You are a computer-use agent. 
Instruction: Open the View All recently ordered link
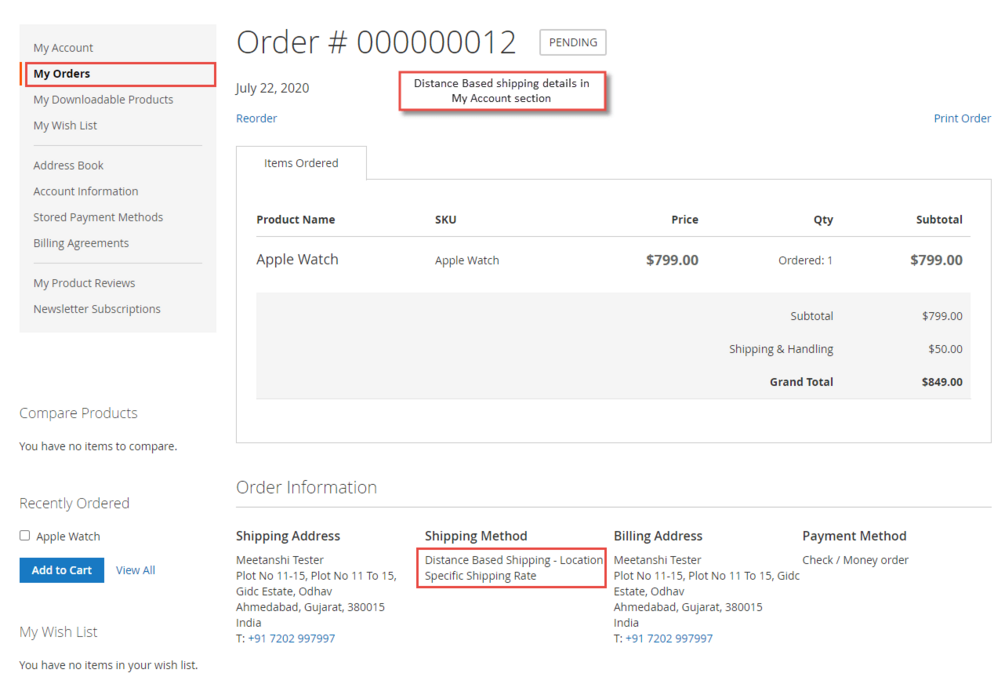135,570
